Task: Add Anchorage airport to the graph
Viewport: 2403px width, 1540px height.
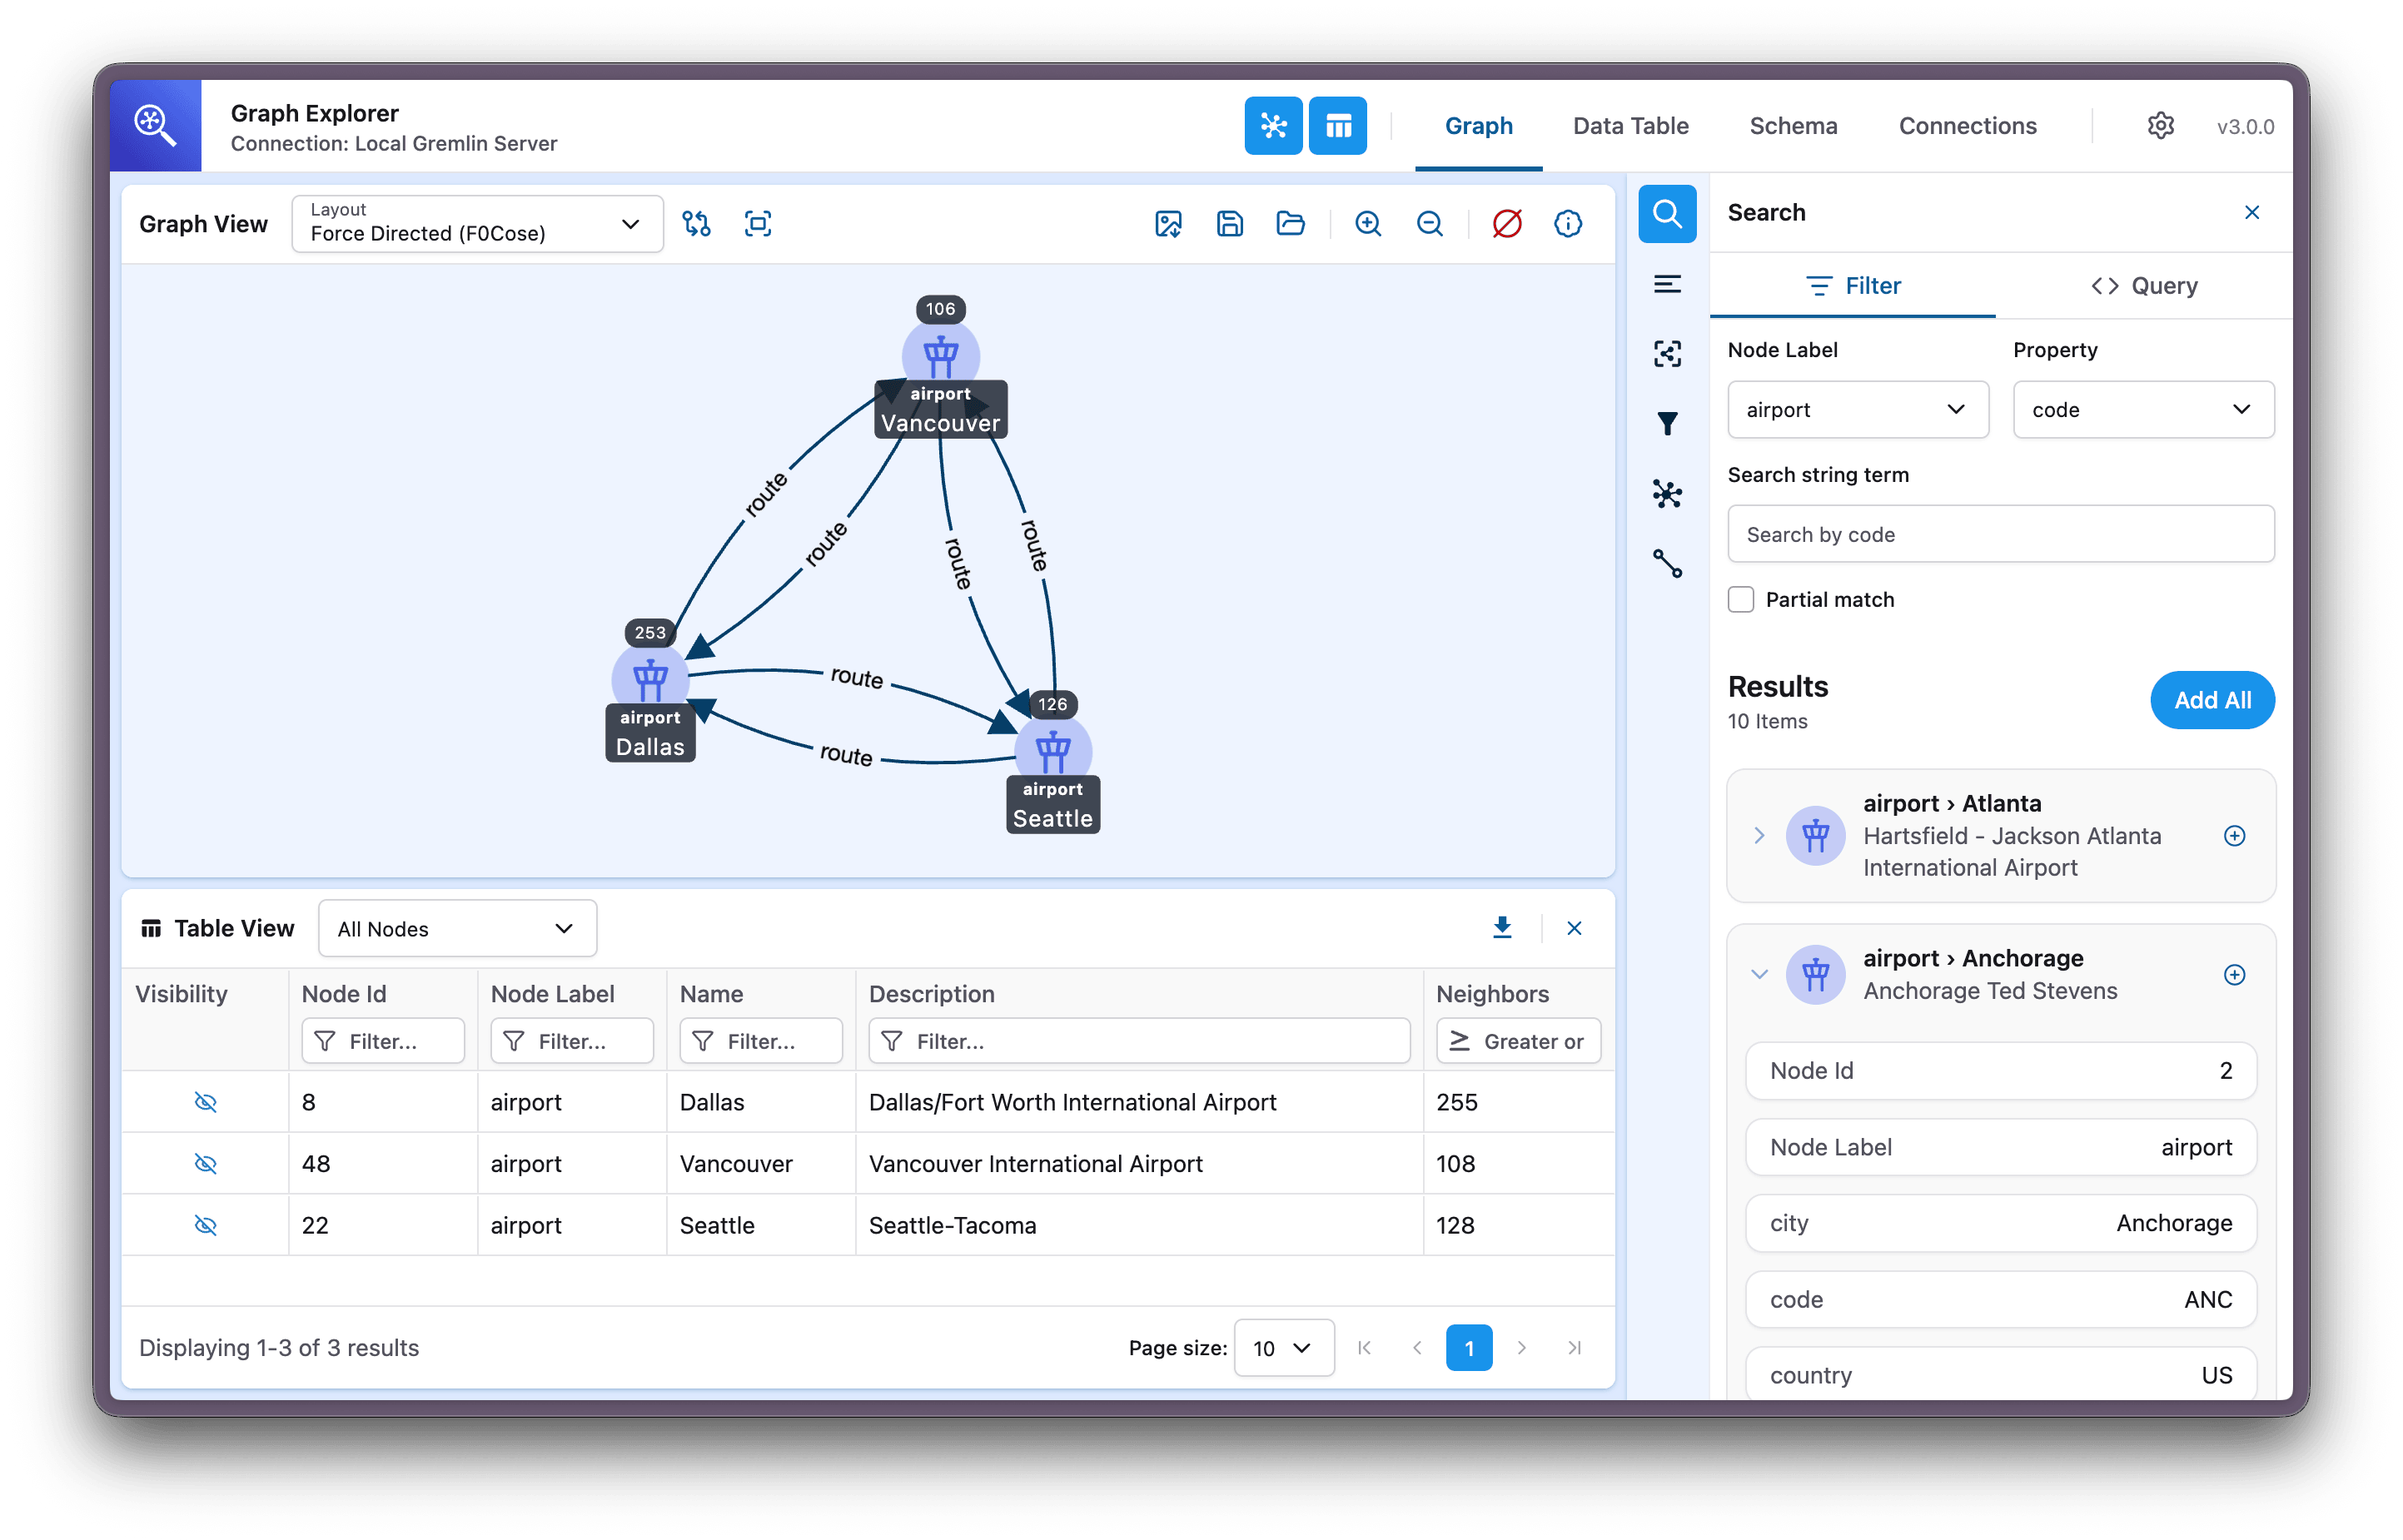Action: (x=2234, y=974)
